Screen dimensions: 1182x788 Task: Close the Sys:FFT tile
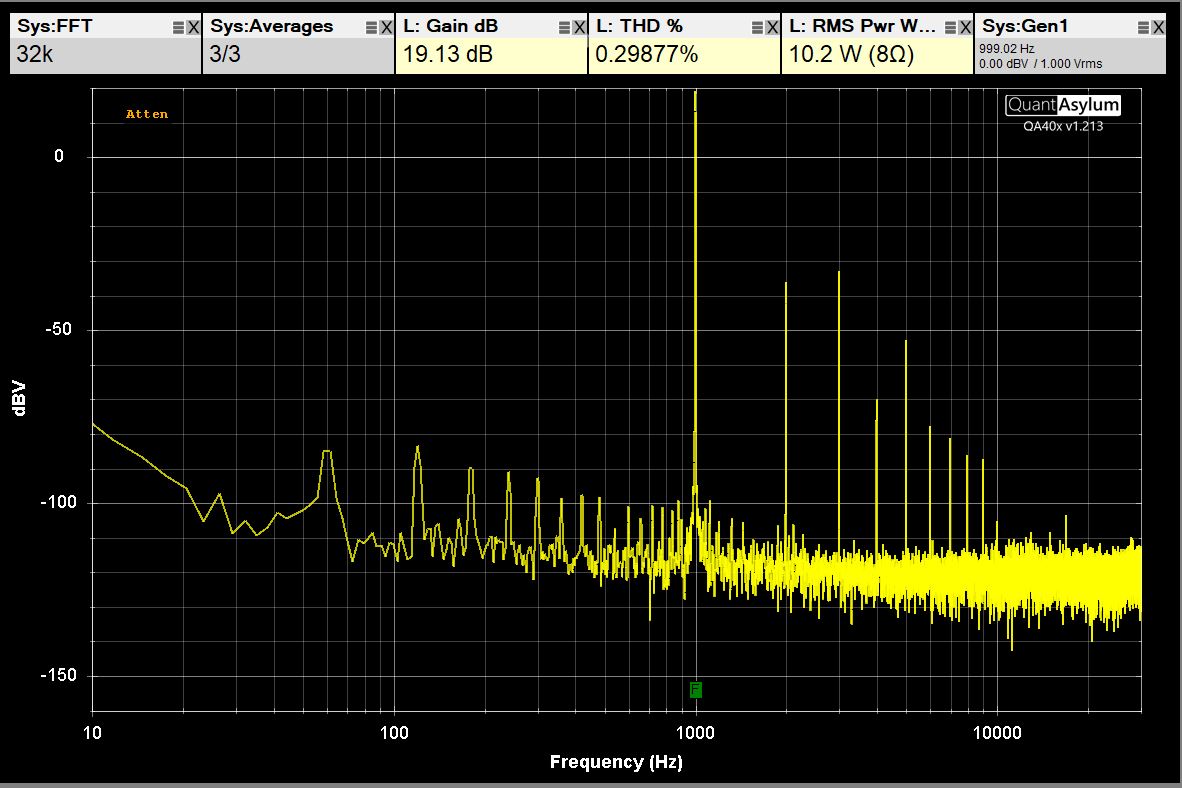tap(193, 28)
